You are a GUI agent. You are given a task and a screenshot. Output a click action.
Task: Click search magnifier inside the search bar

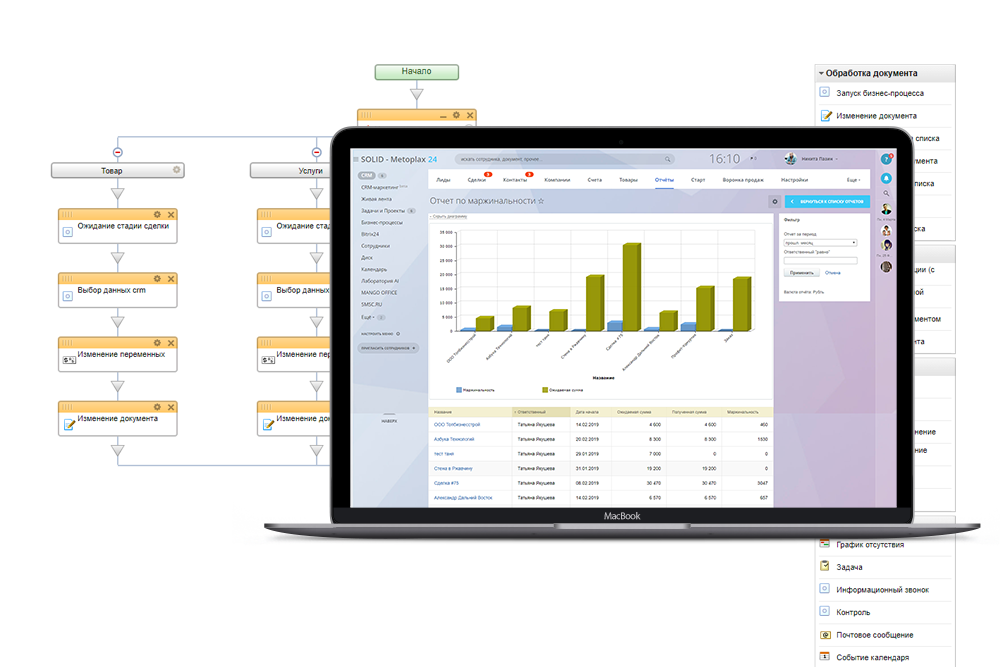(x=667, y=159)
